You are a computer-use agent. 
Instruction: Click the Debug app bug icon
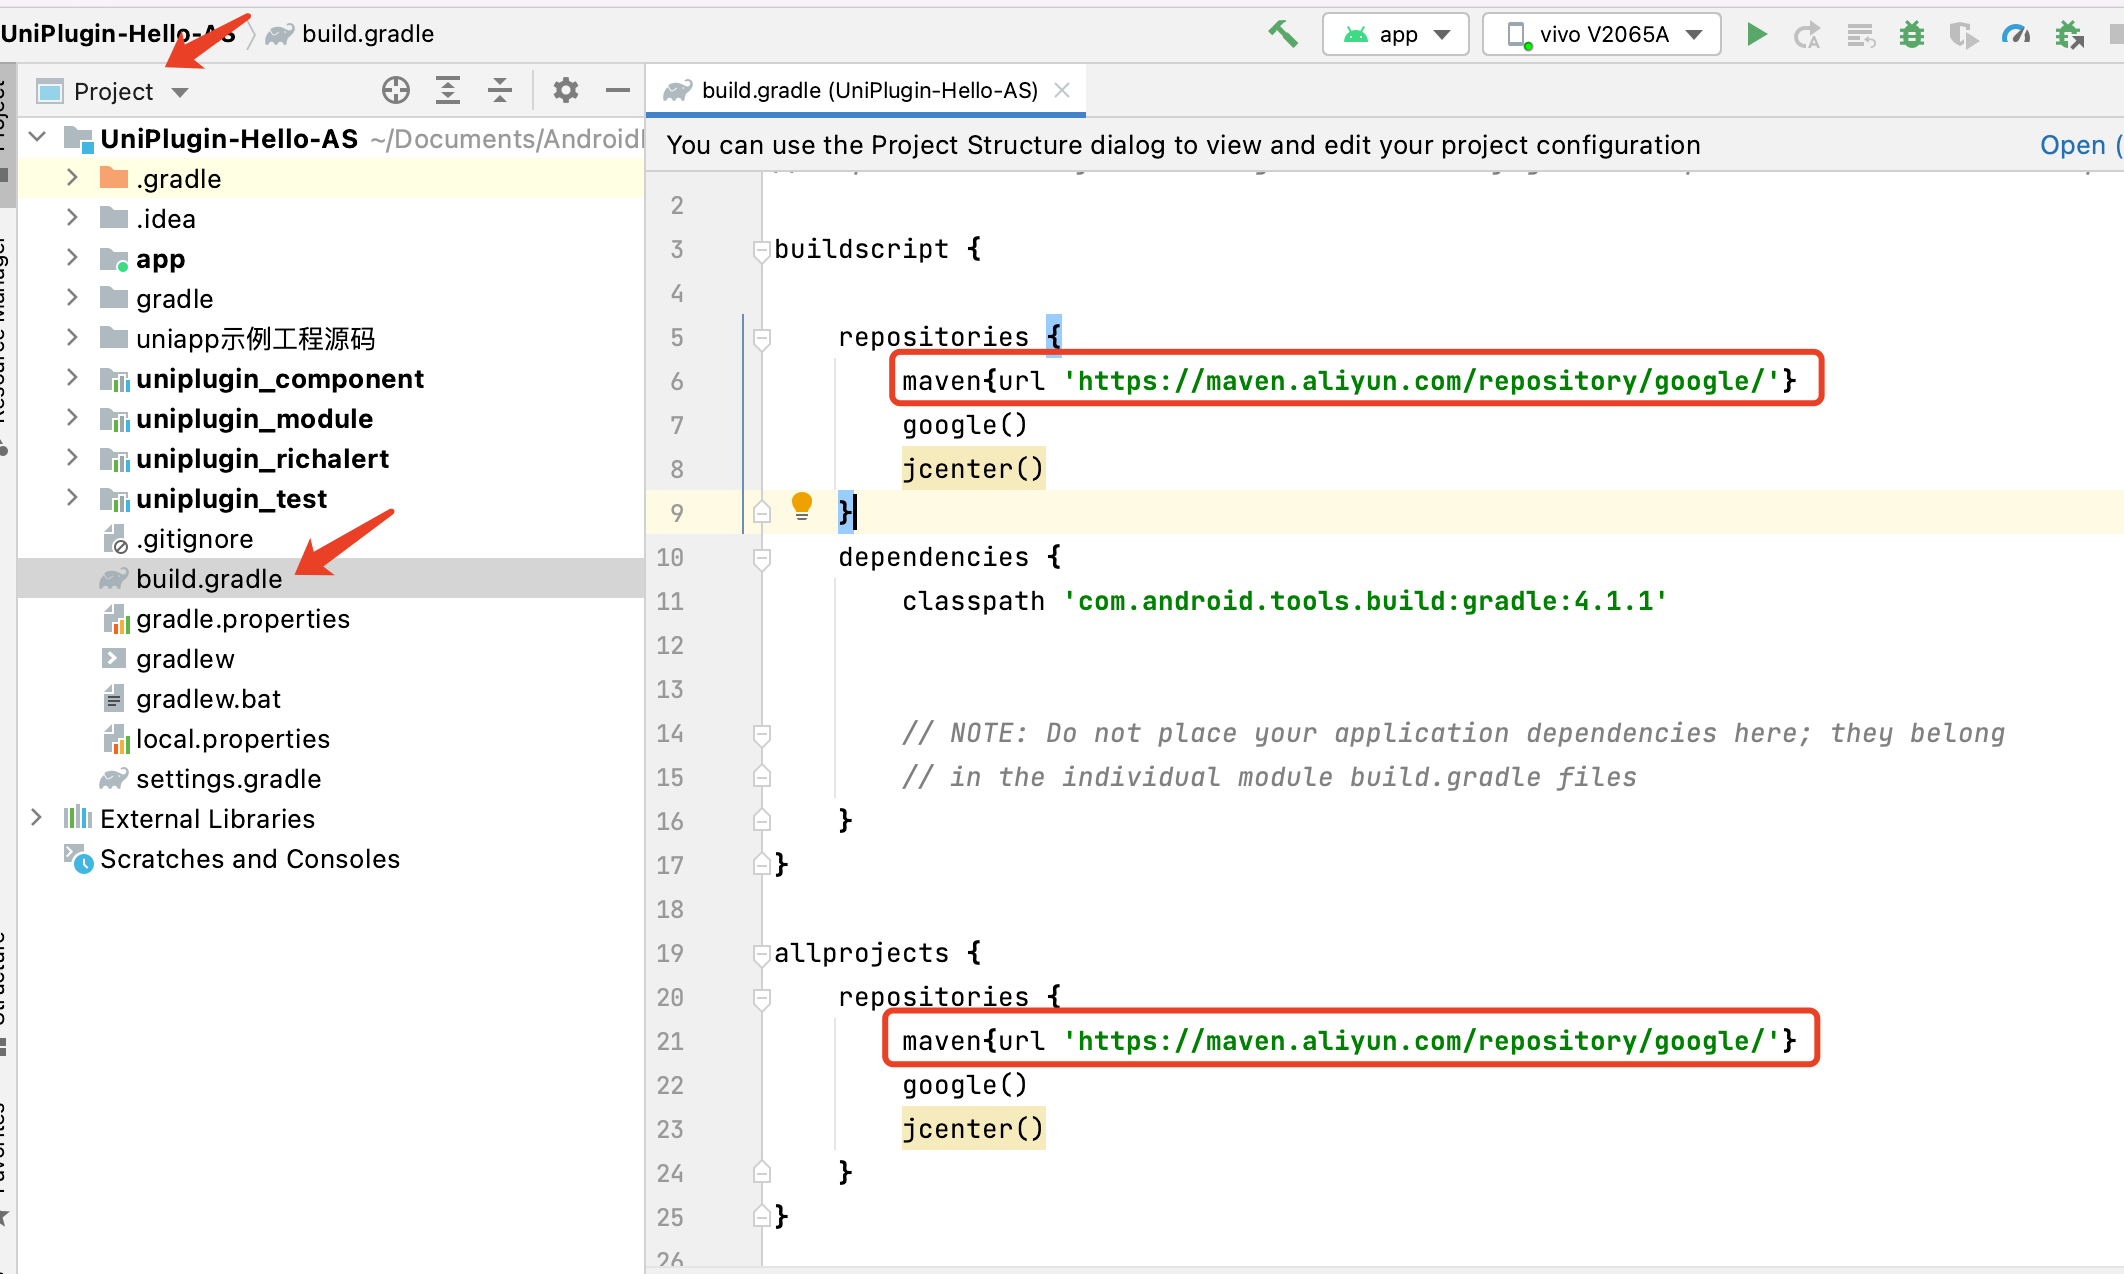[1912, 35]
